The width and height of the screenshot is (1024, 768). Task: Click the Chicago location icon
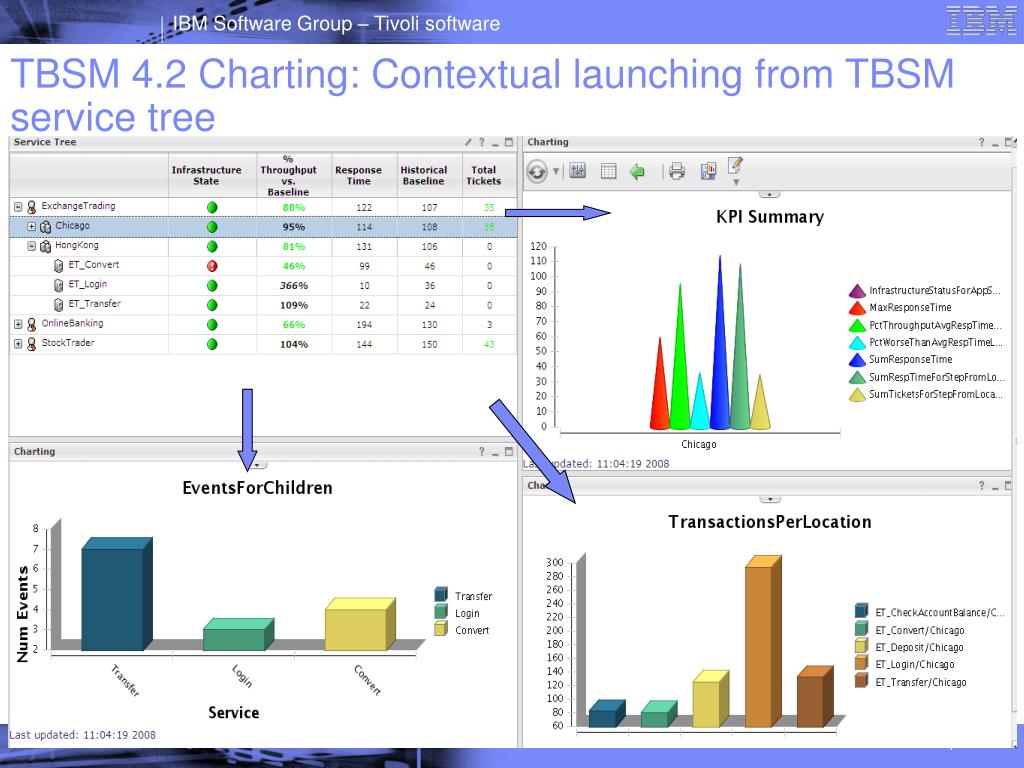coord(45,227)
